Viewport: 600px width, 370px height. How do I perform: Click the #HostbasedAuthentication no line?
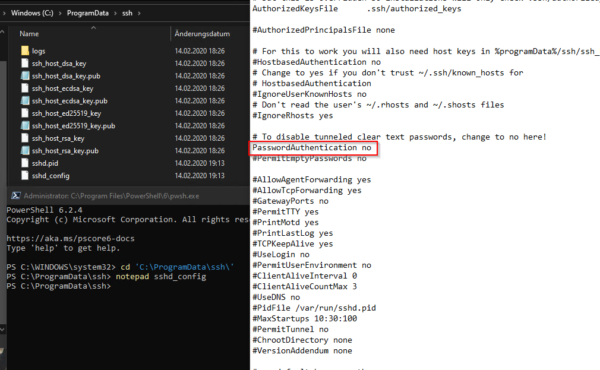point(316,62)
